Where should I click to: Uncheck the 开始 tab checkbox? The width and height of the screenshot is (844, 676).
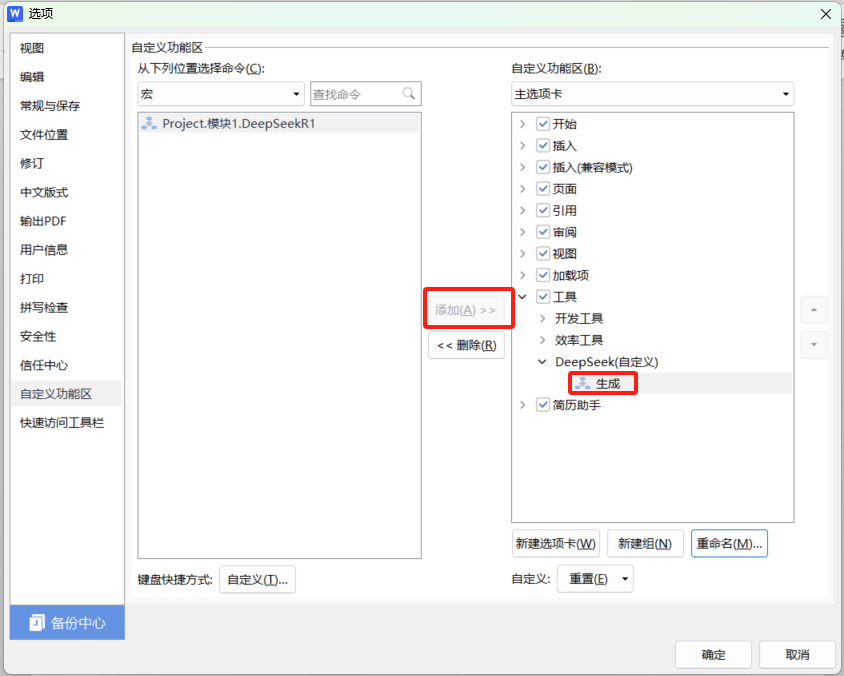tap(543, 124)
